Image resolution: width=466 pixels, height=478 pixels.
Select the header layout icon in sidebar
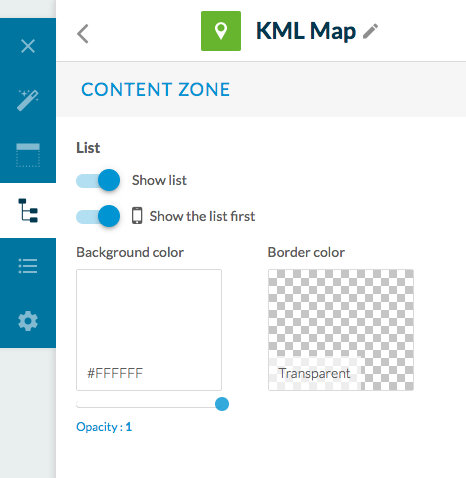pos(28,155)
